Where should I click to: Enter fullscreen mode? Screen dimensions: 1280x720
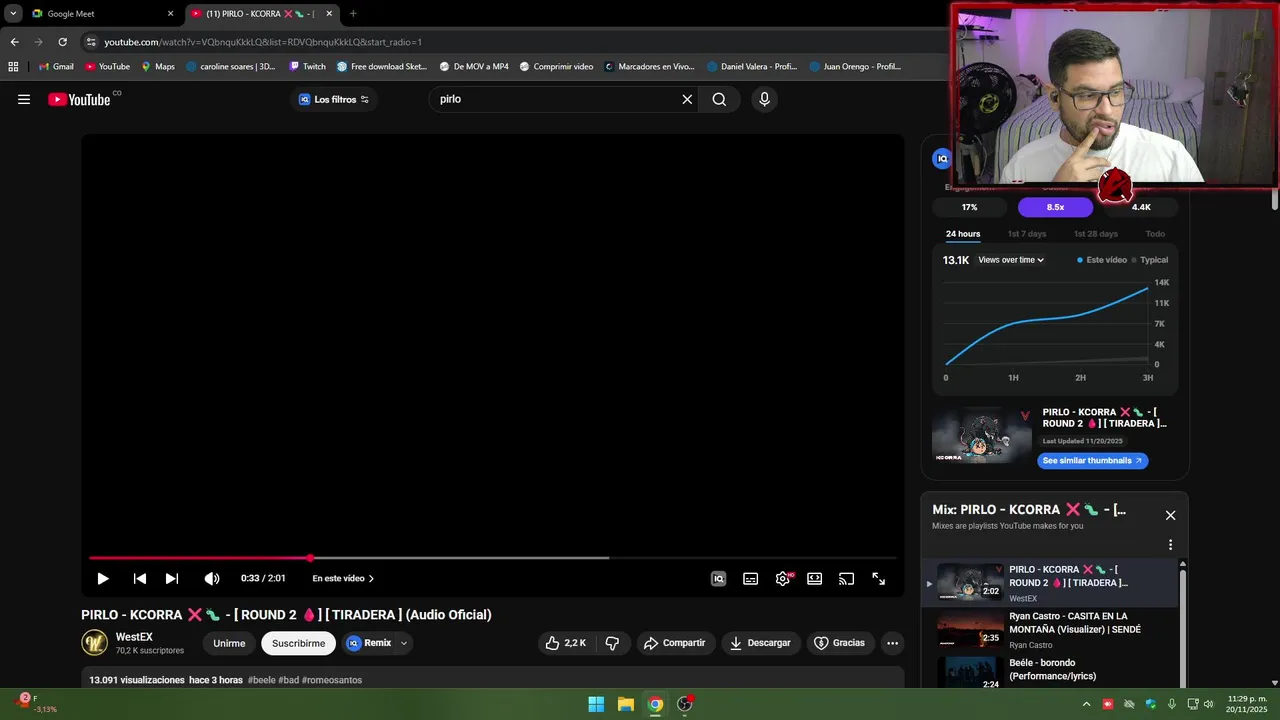coord(879,578)
